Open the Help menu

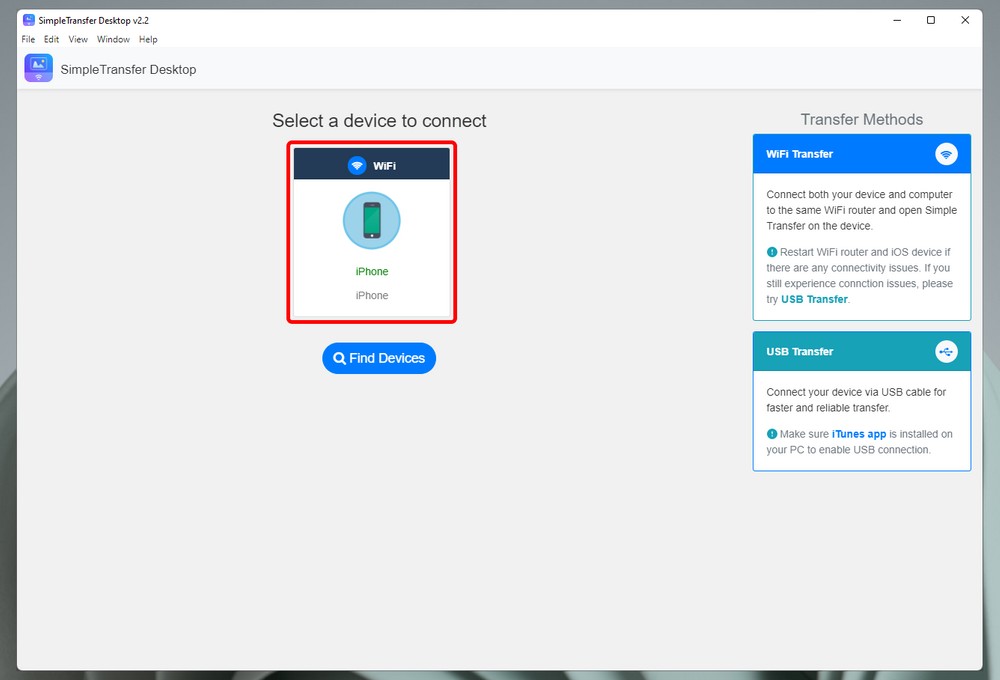(x=148, y=40)
